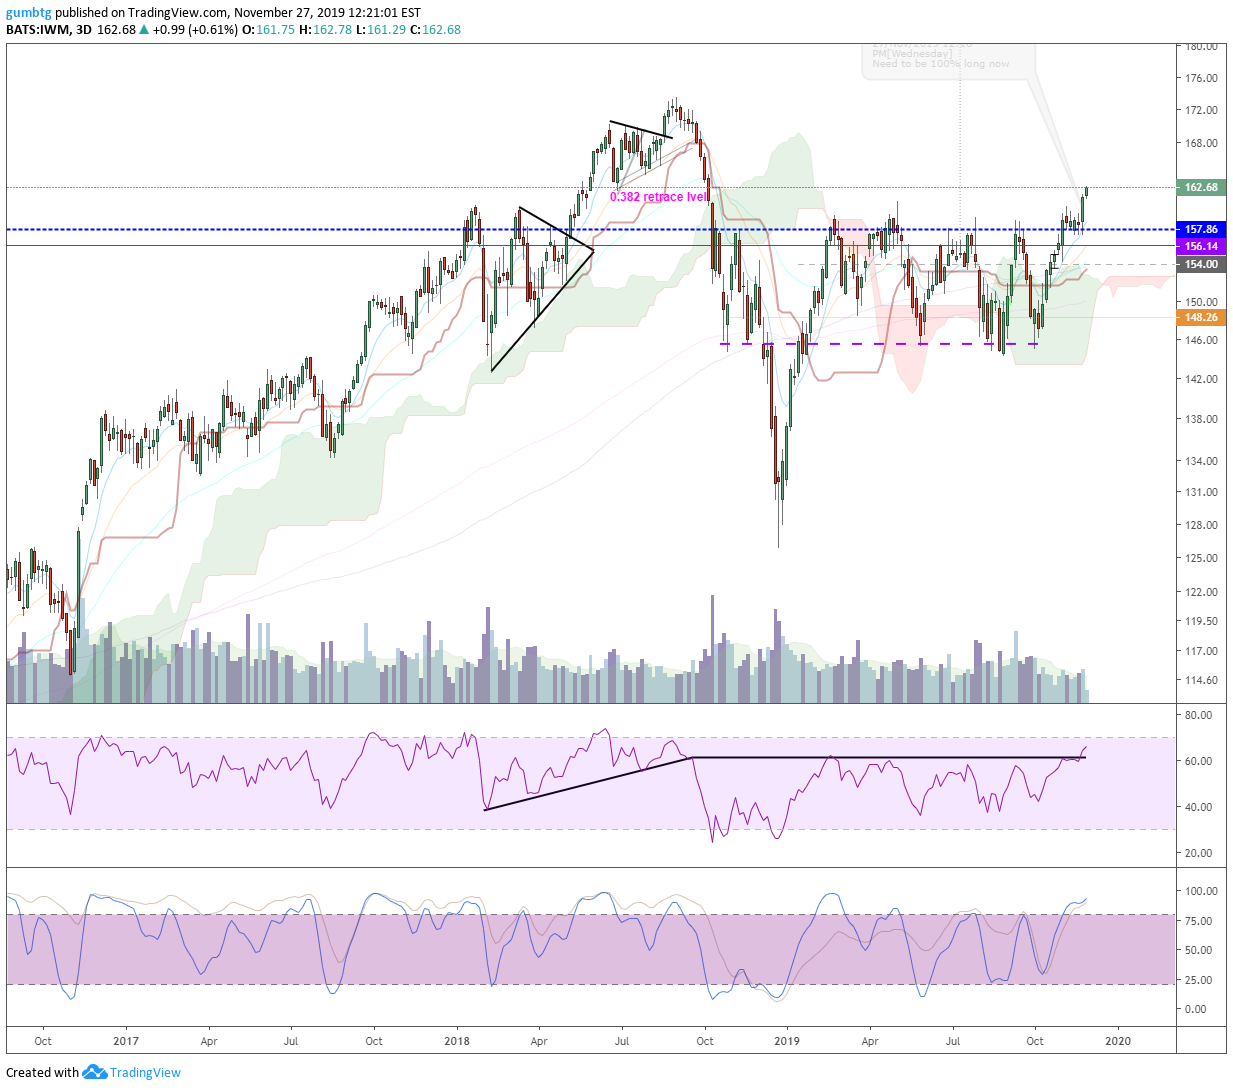Screen dimensions: 1233x1090
Task: Click the 2017 time axis label
Action: click(126, 1041)
